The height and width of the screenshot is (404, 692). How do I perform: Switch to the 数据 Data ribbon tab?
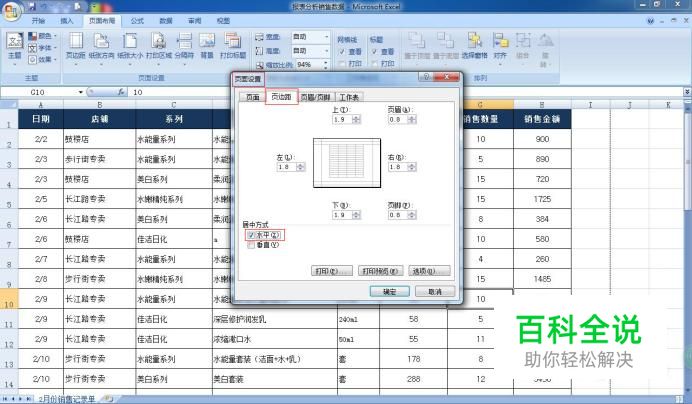point(165,21)
